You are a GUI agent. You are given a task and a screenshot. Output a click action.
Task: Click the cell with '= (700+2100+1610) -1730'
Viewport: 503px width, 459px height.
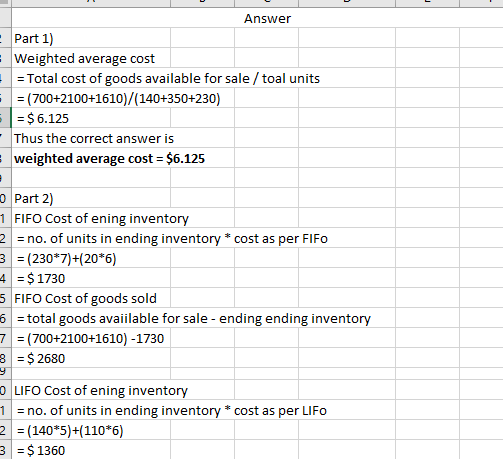[90, 338]
